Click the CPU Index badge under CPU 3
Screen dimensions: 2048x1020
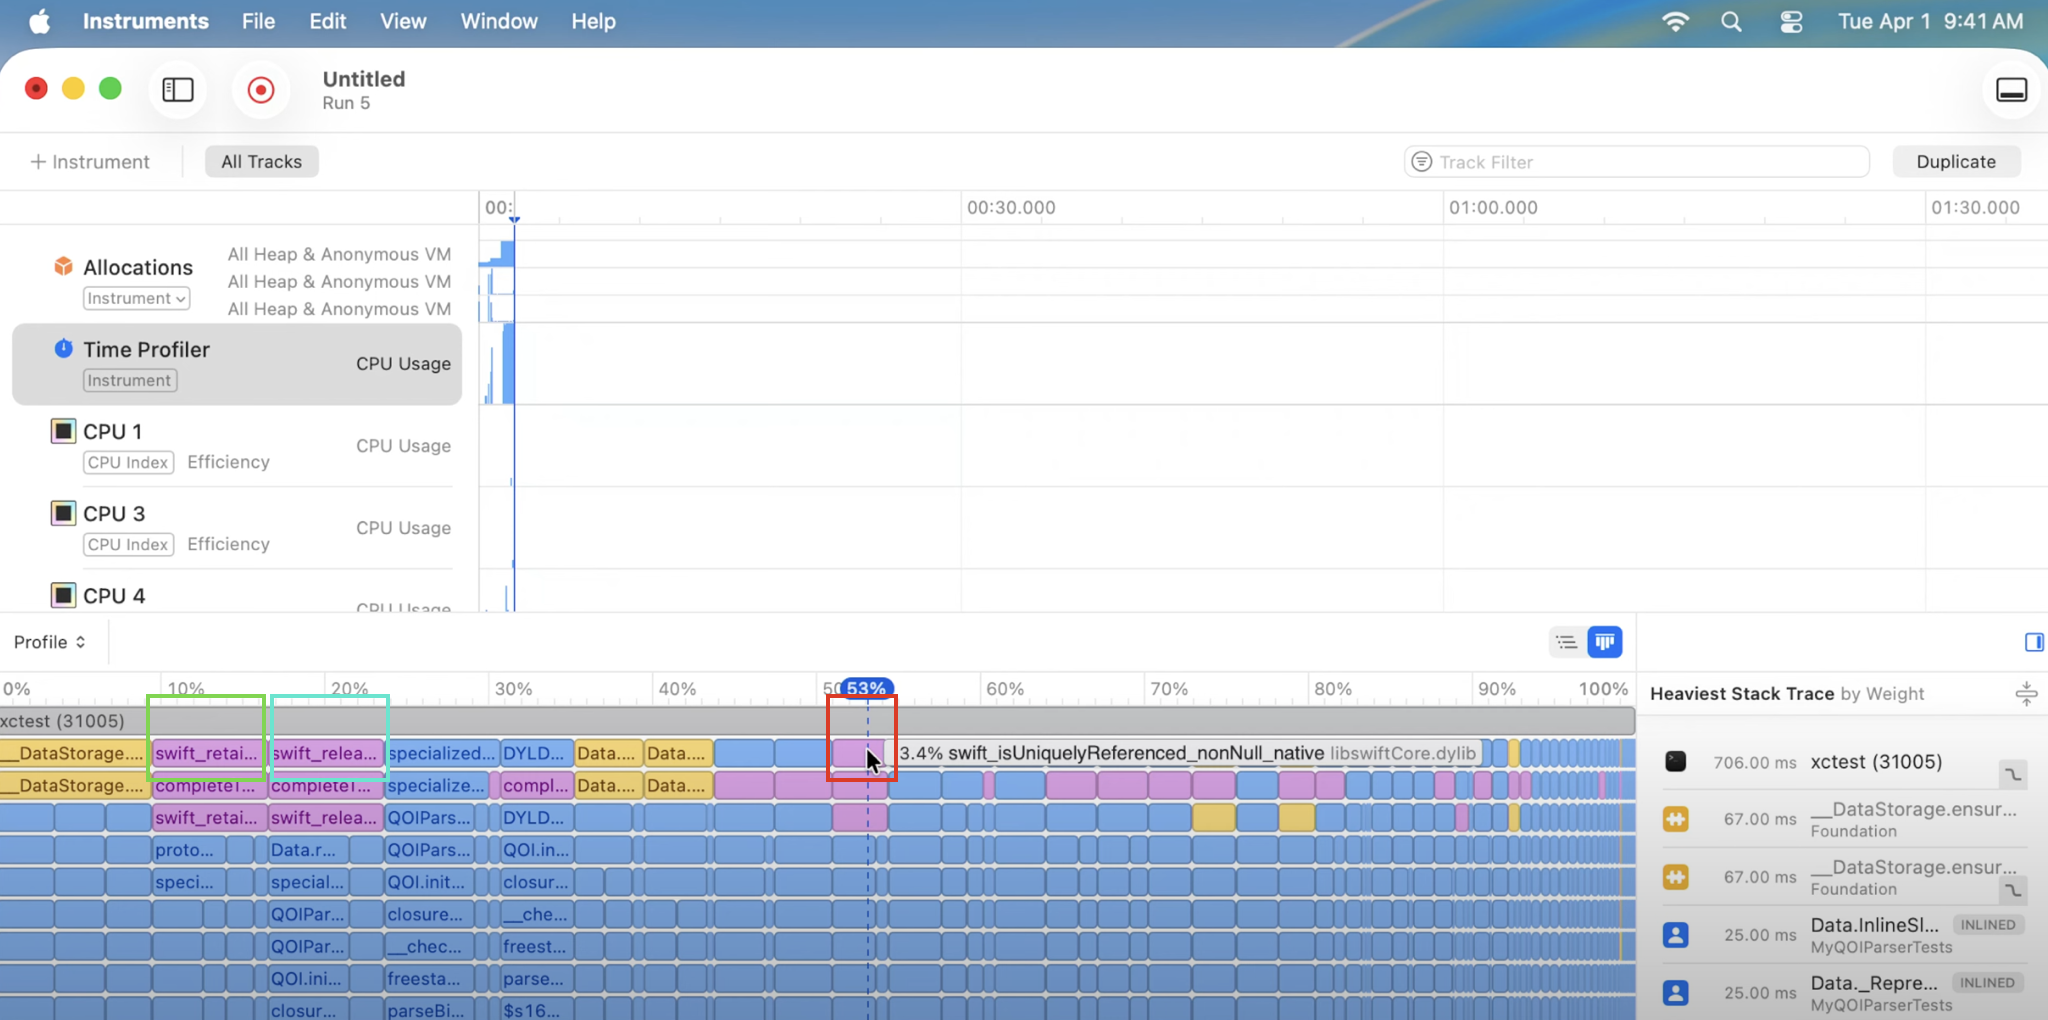(128, 544)
